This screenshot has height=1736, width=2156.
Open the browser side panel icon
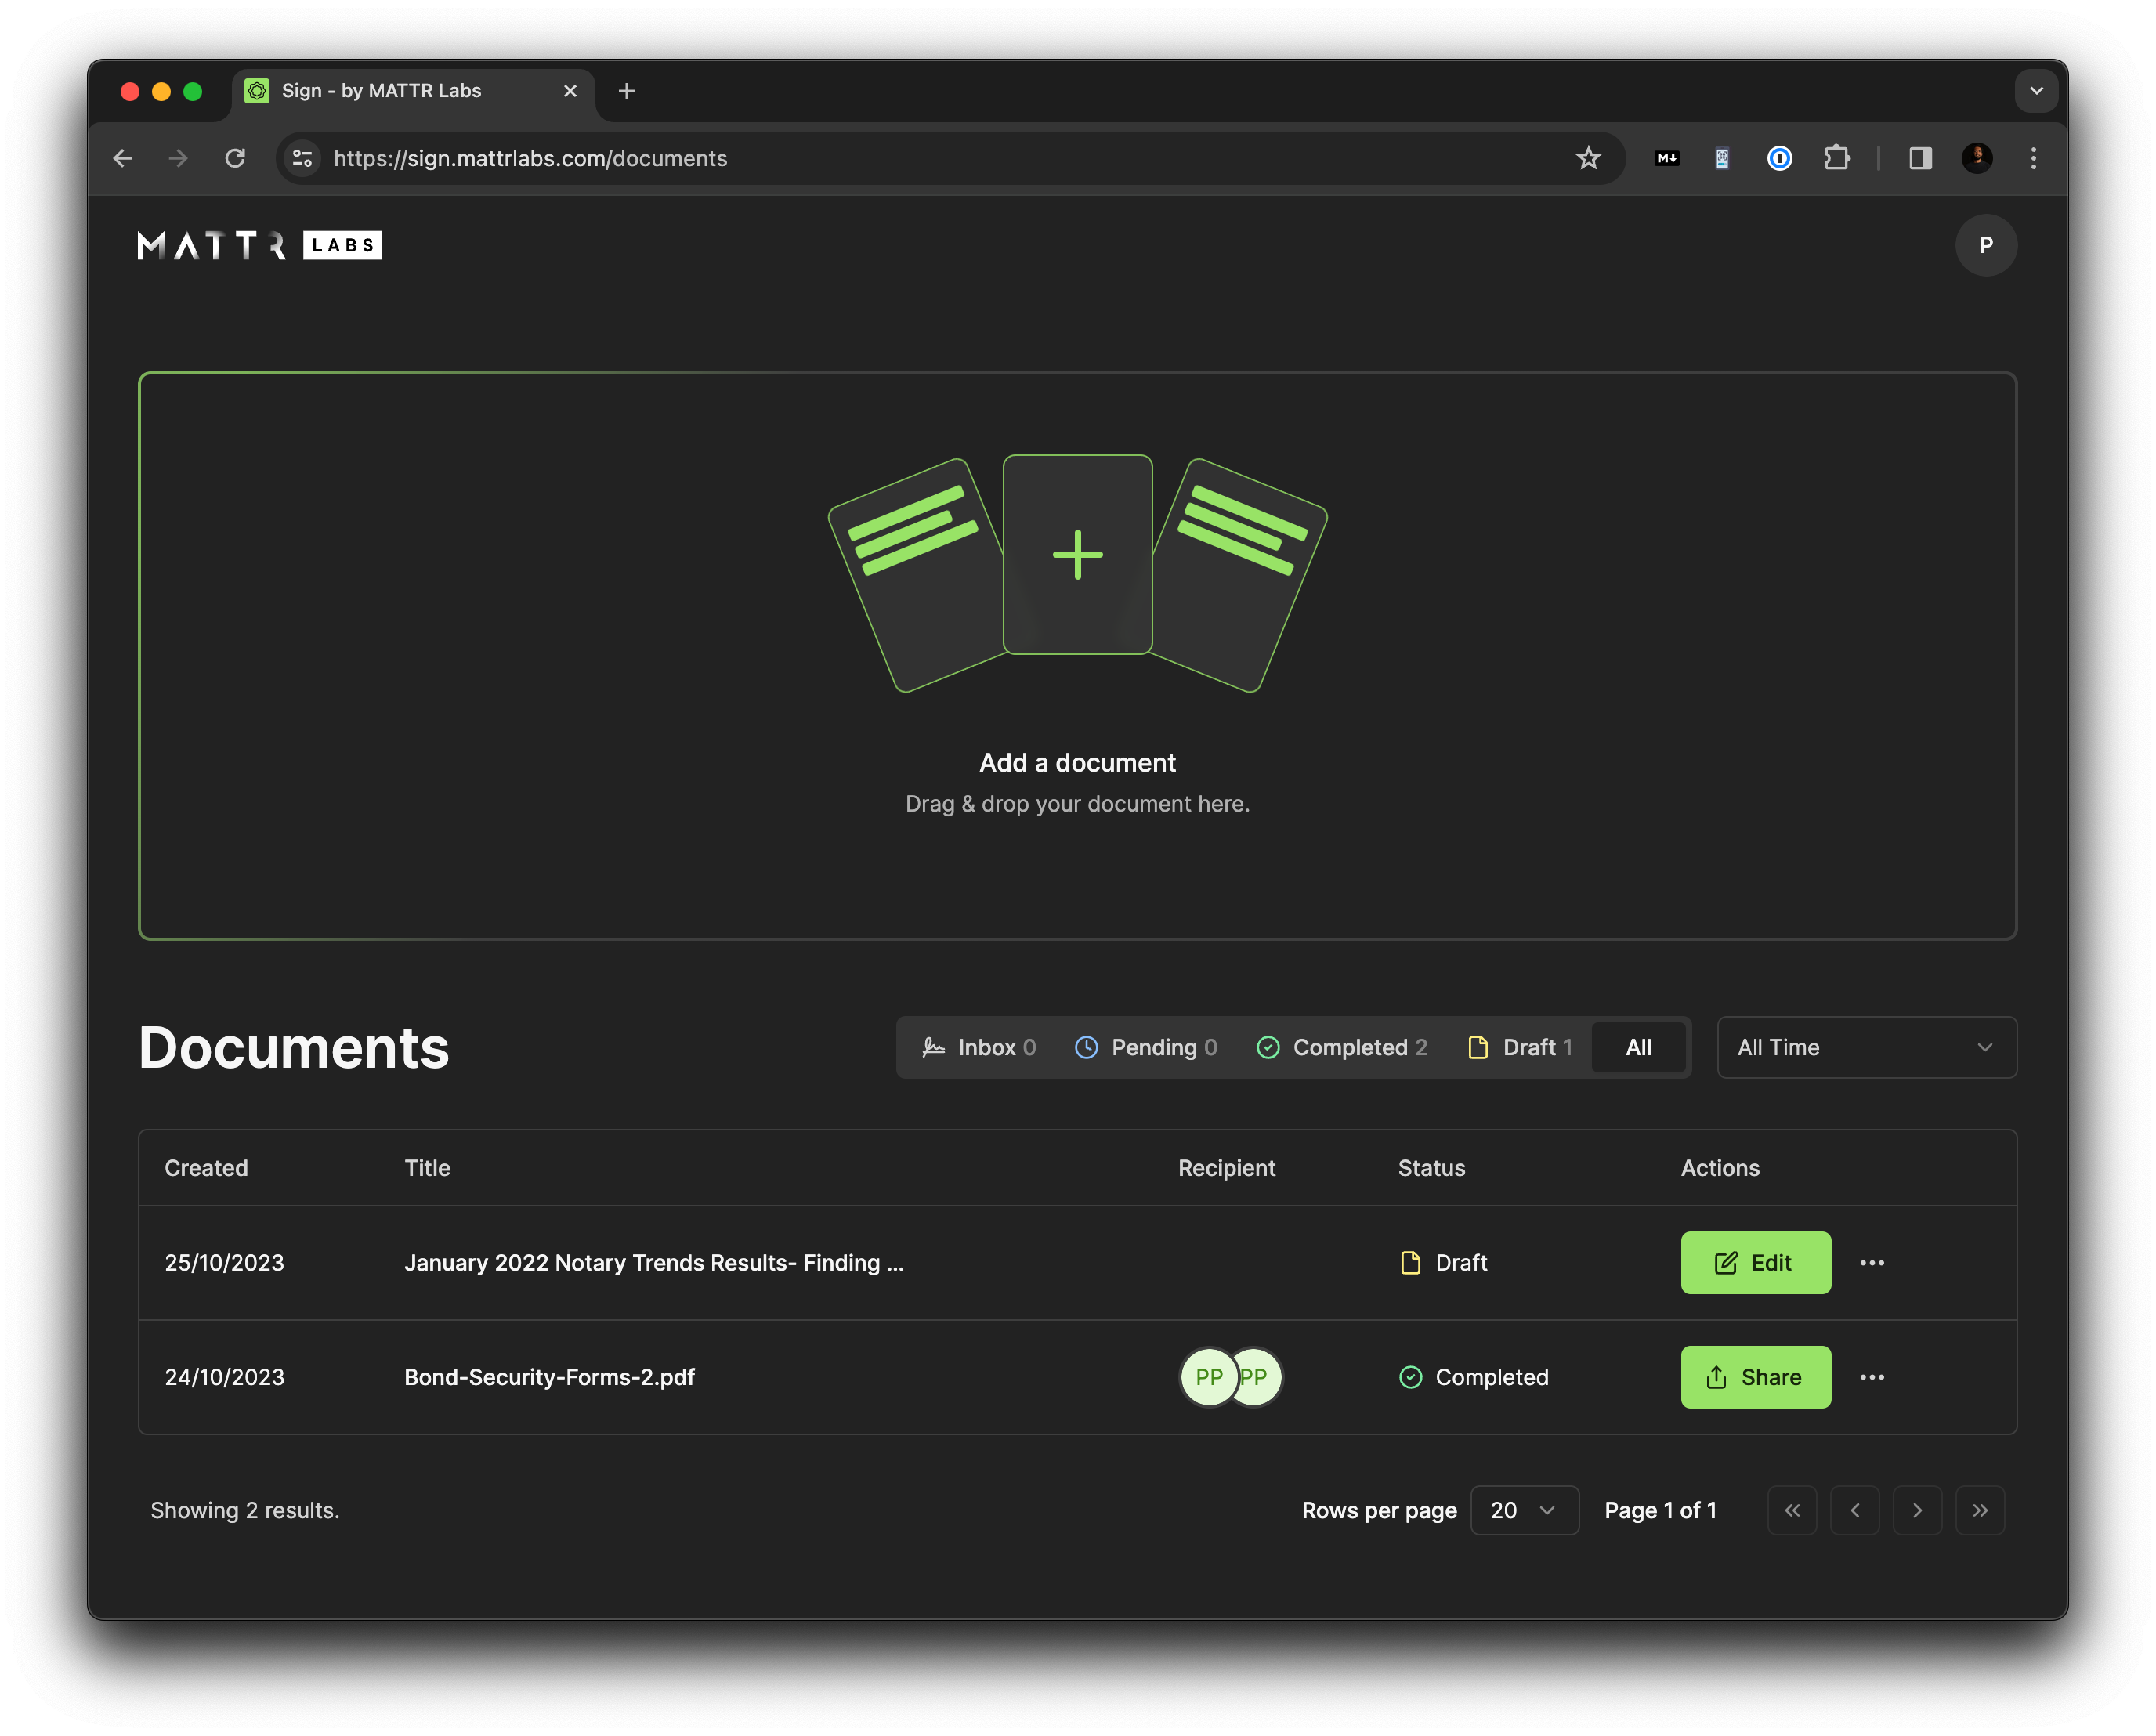[1920, 158]
